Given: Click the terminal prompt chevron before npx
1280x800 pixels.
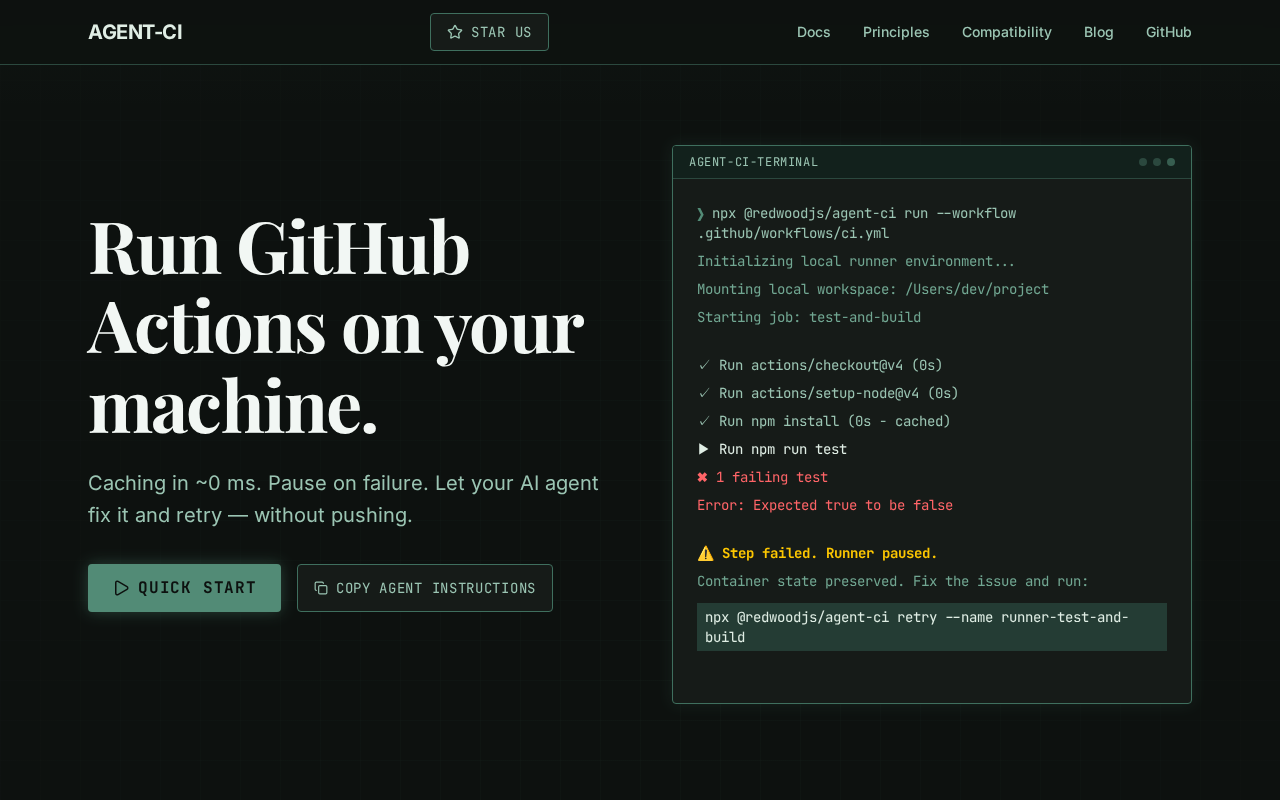Looking at the screenshot, I should (x=701, y=213).
